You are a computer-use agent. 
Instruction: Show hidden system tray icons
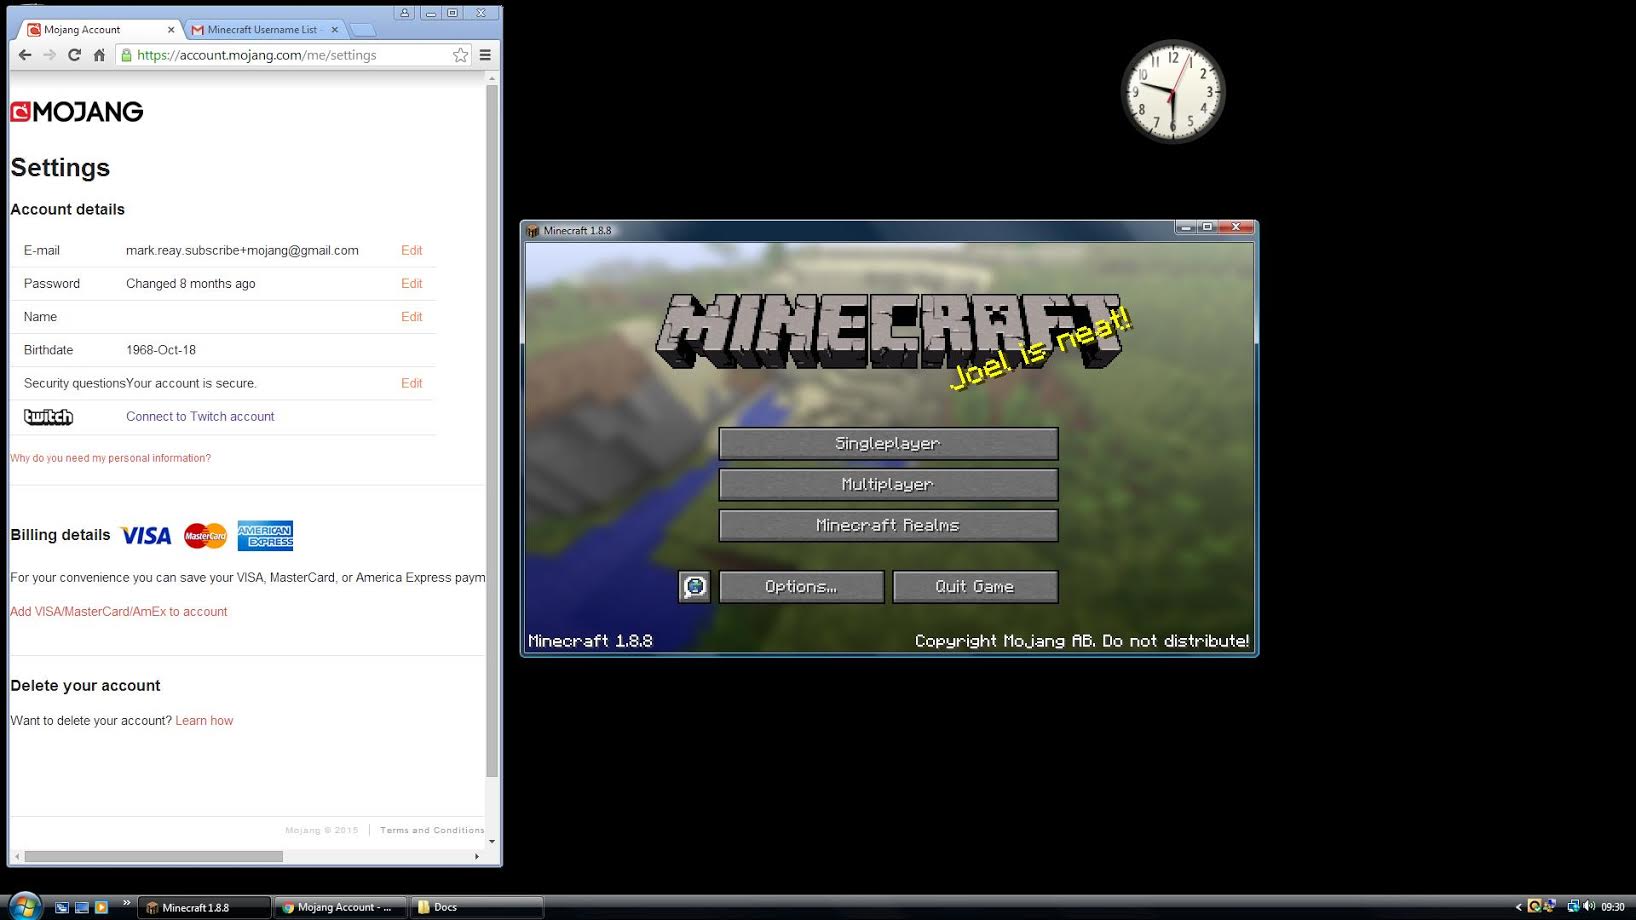1519,907
